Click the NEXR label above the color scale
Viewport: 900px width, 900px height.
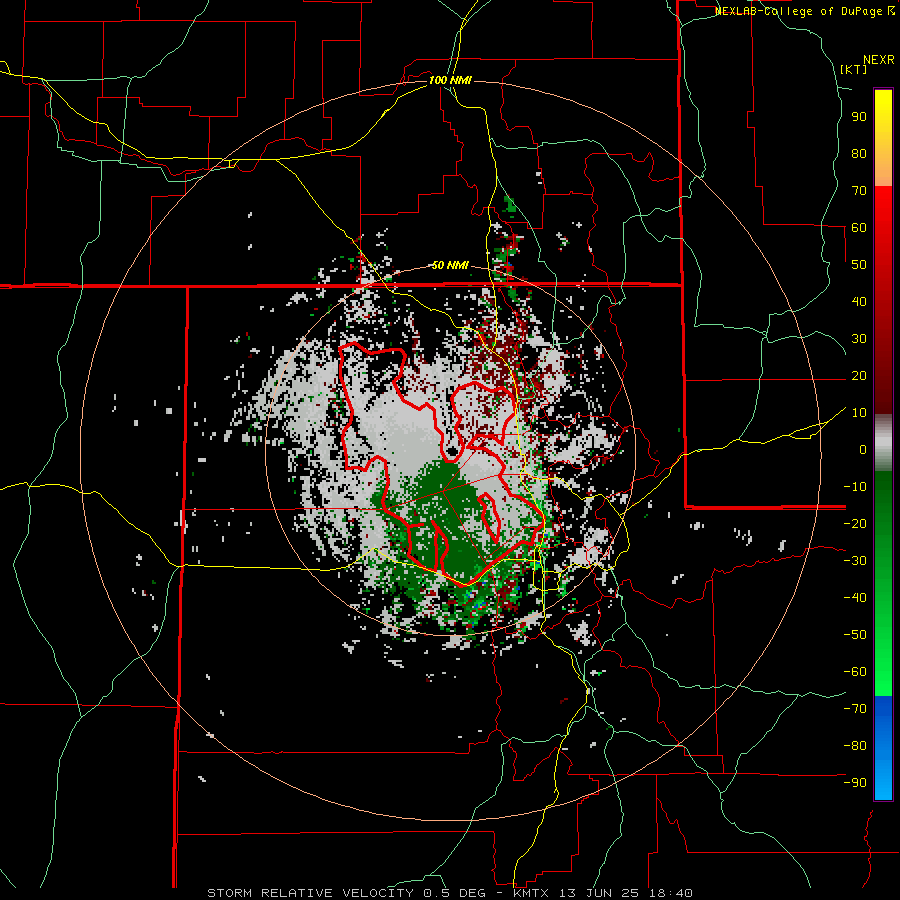(879, 60)
